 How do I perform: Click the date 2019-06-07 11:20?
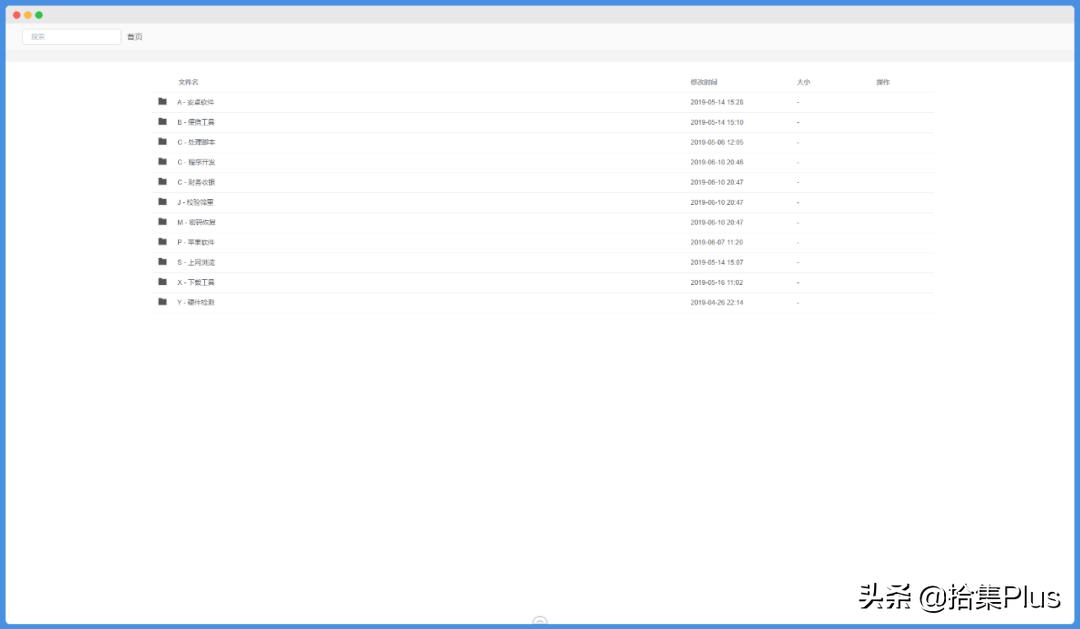coord(716,243)
